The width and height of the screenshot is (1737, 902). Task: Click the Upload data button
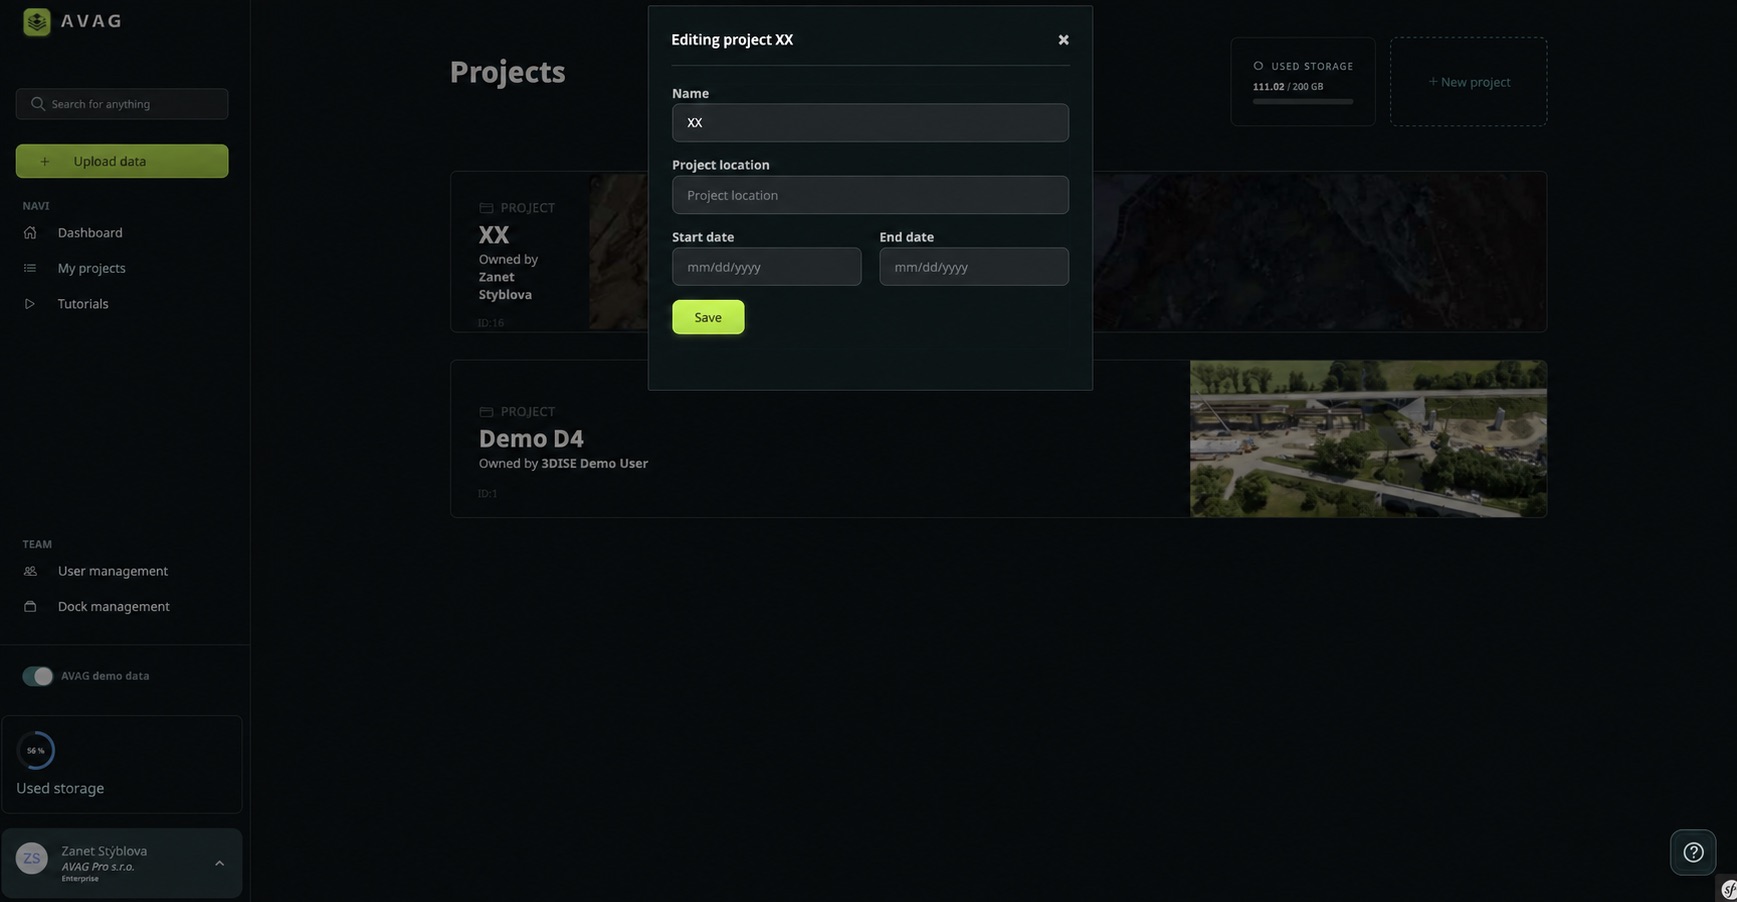122,161
